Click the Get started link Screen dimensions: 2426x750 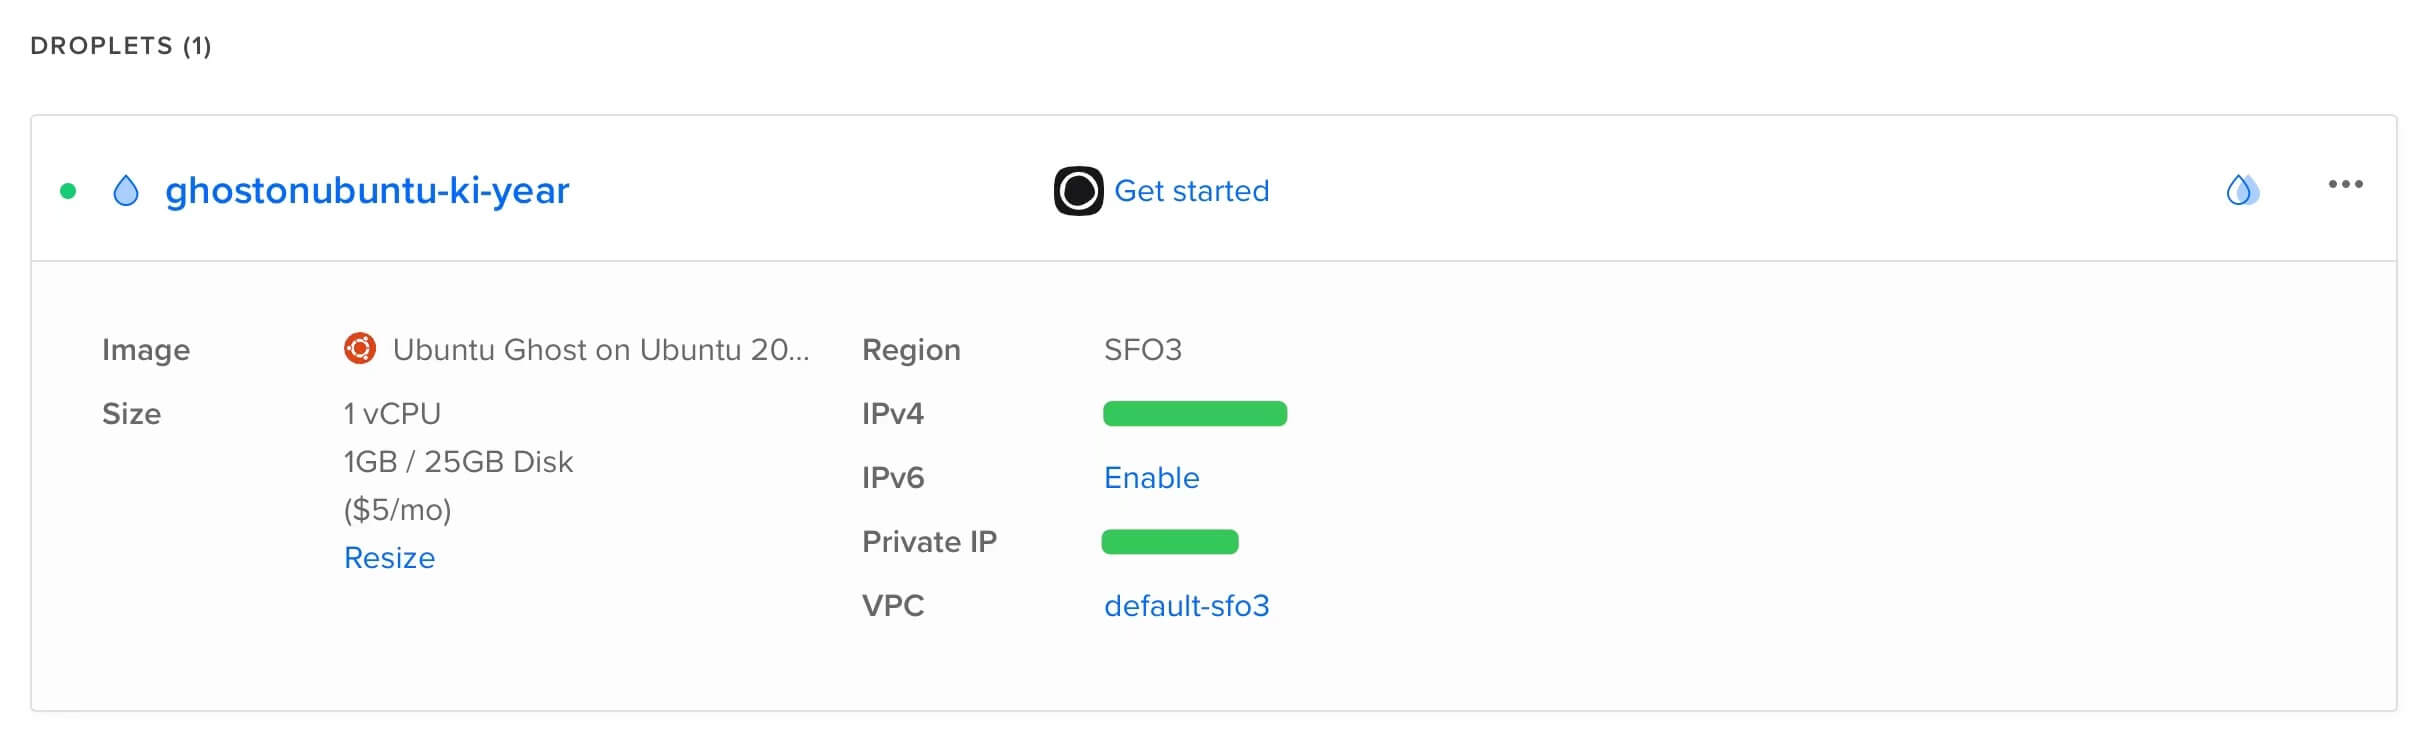[1191, 191]
